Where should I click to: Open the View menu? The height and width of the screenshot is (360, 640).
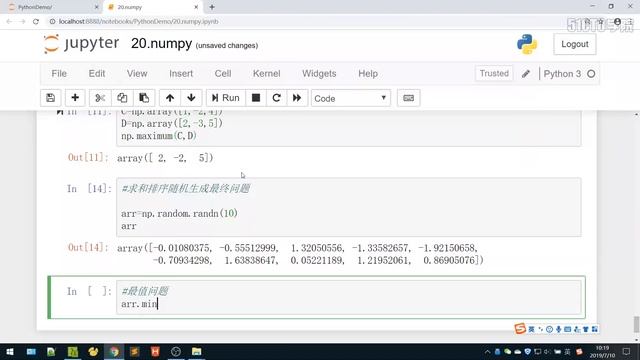(x=137, y=73)
